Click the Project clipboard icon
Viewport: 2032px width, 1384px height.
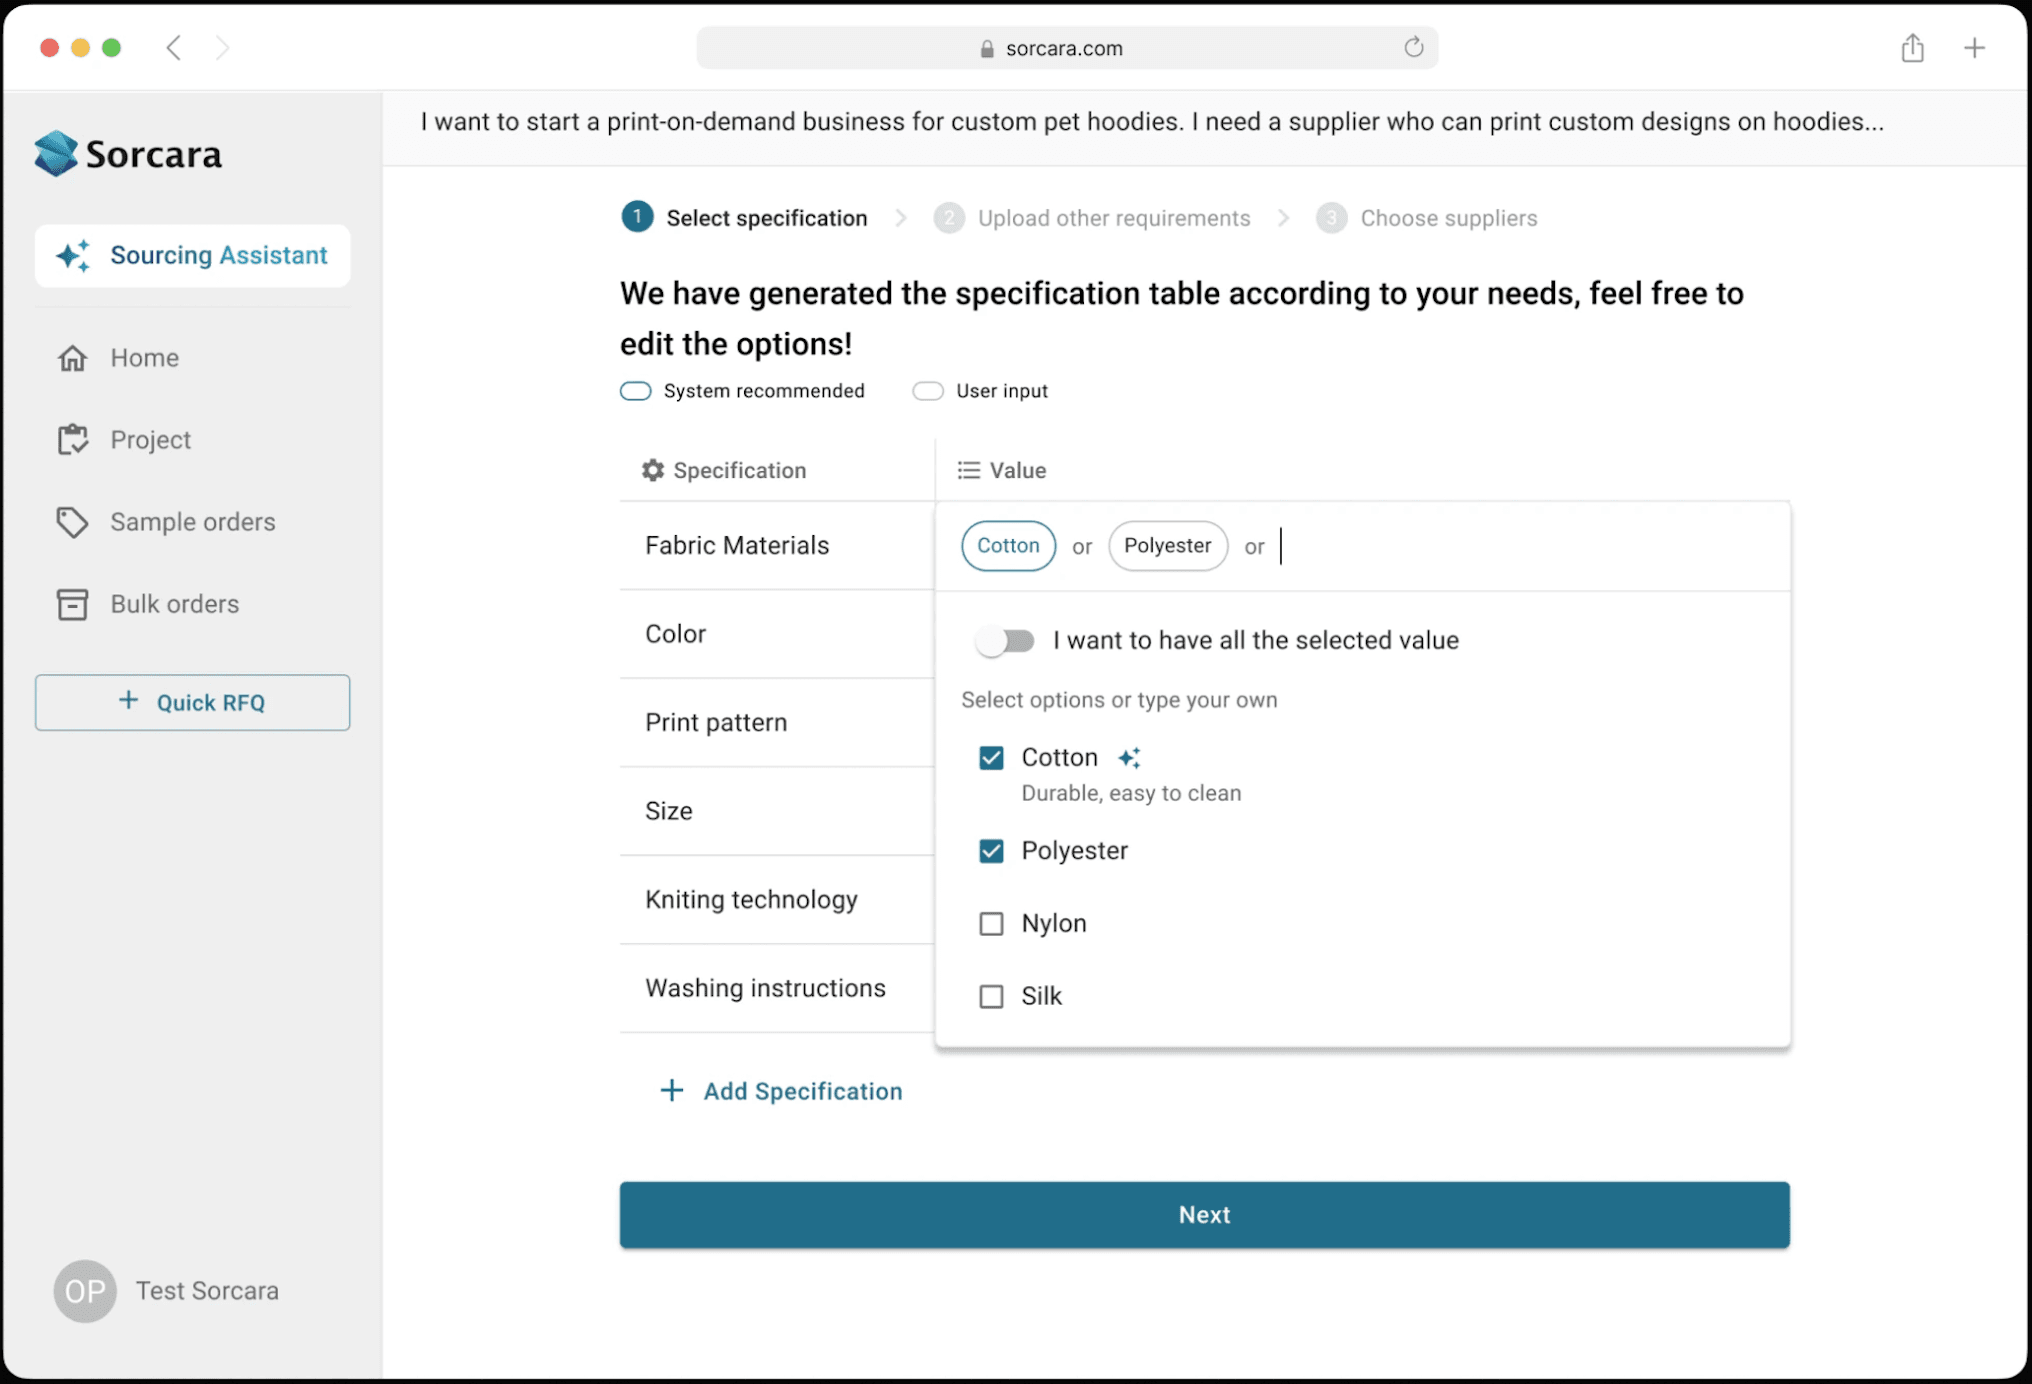72,440
